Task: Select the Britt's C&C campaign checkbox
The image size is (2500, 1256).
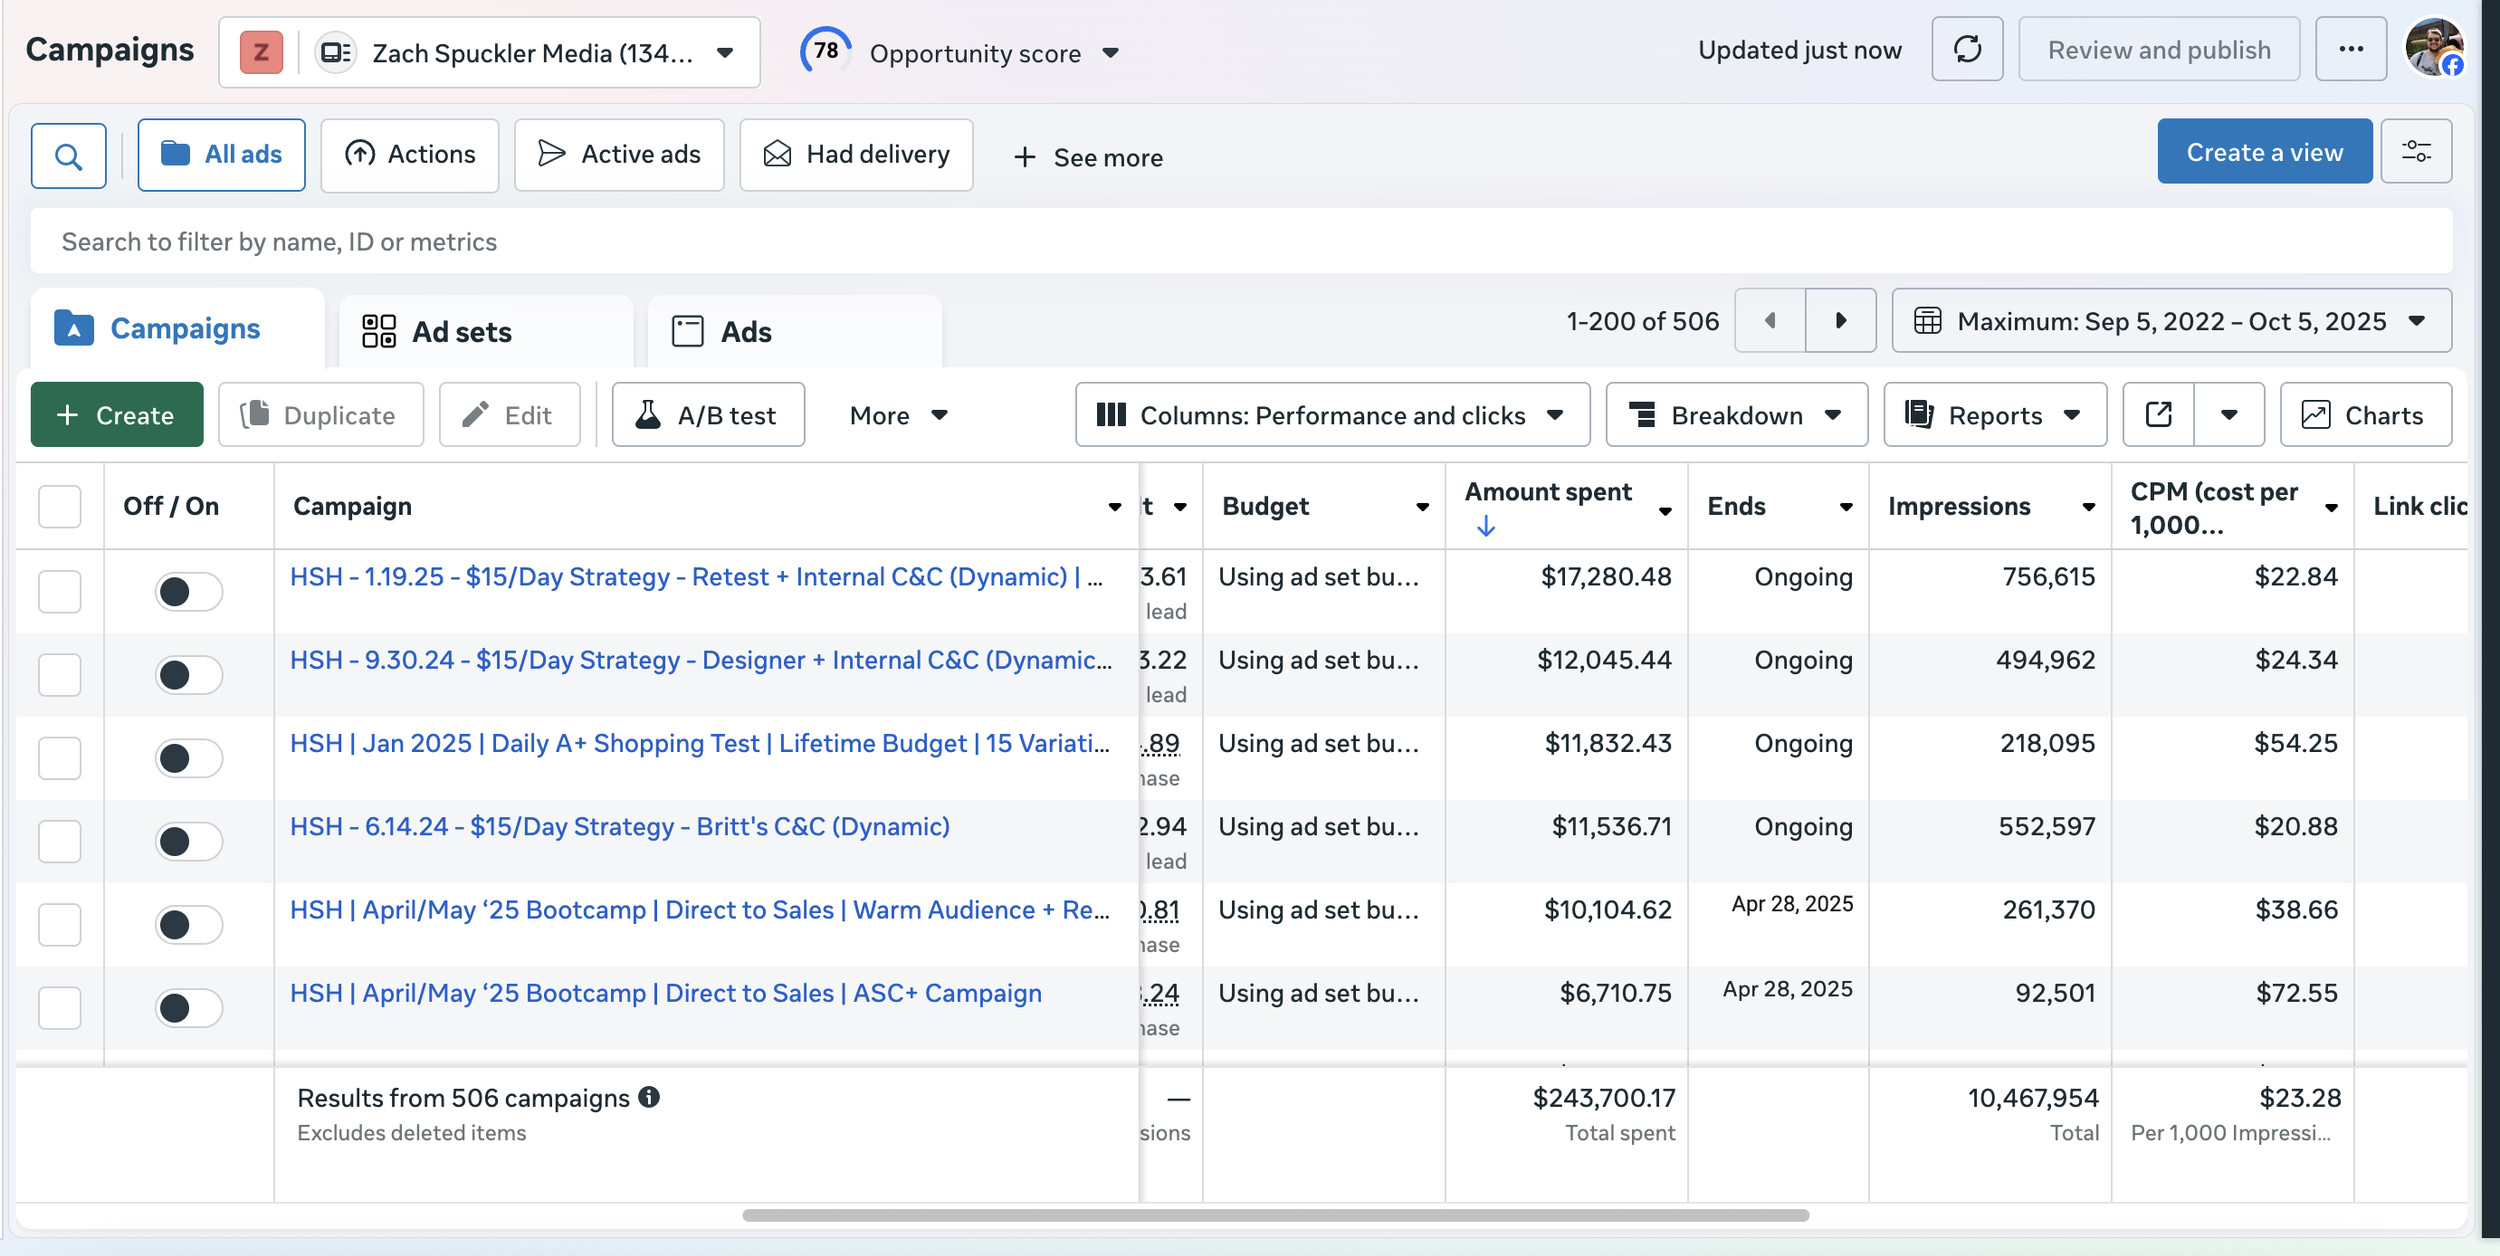Action: pos(60,841)
